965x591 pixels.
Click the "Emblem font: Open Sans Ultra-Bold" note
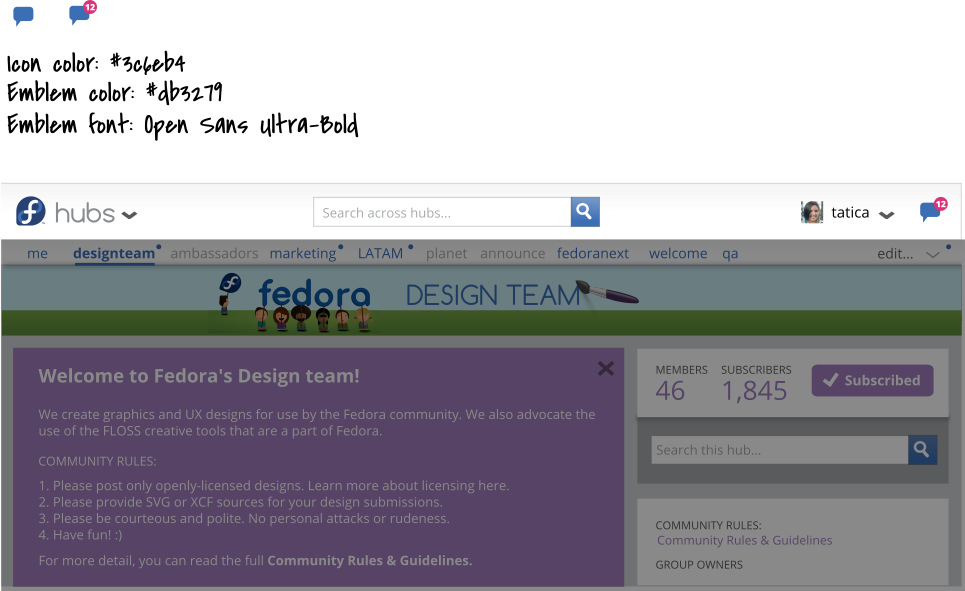coord(182,124)
